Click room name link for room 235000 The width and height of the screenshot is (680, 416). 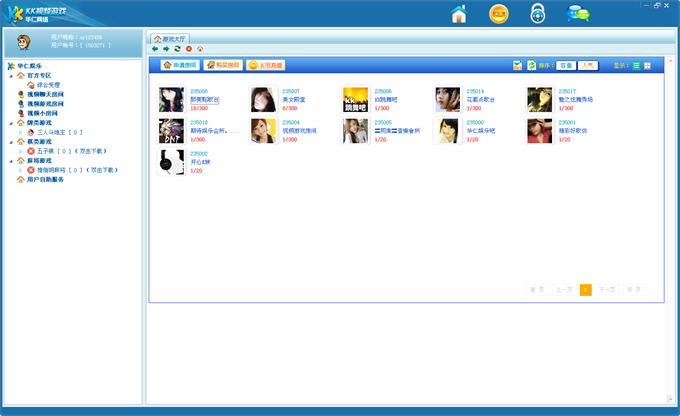(x=481, y=131)
